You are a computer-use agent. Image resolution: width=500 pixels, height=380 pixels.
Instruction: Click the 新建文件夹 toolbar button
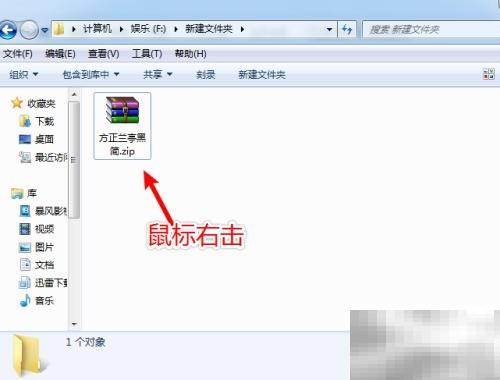click(262, 74)
